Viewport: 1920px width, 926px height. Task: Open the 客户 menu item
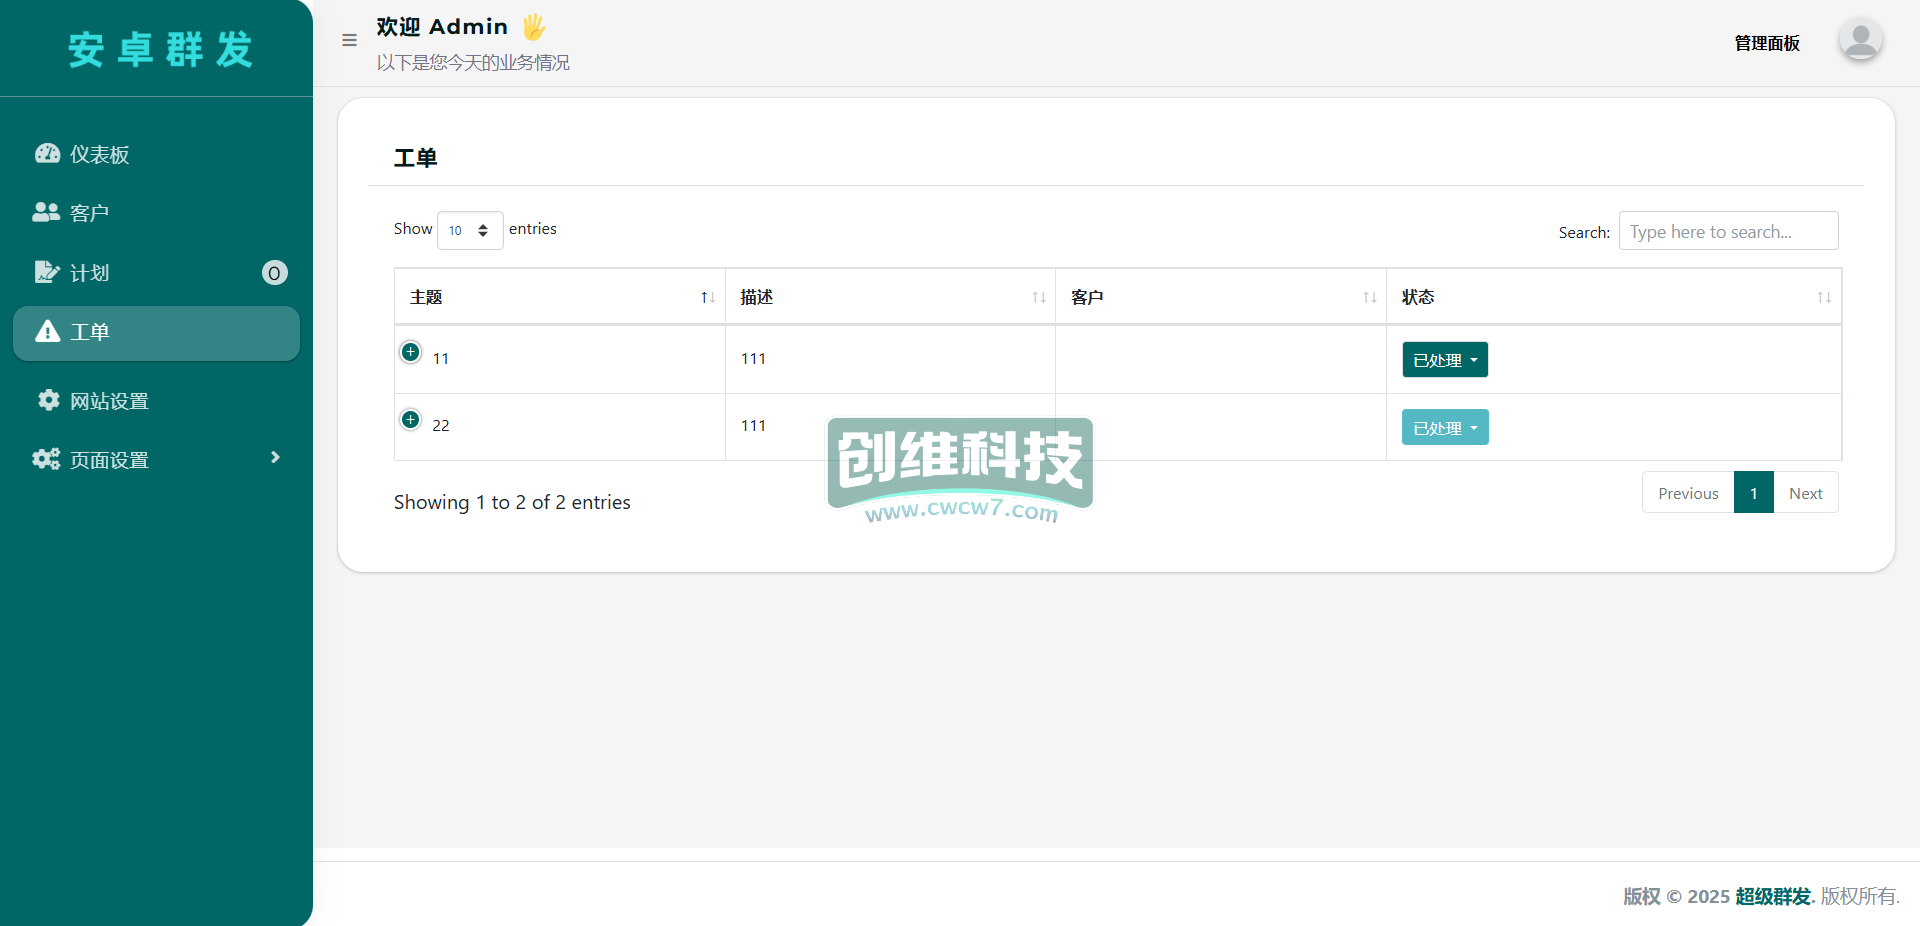click(156, 213)
